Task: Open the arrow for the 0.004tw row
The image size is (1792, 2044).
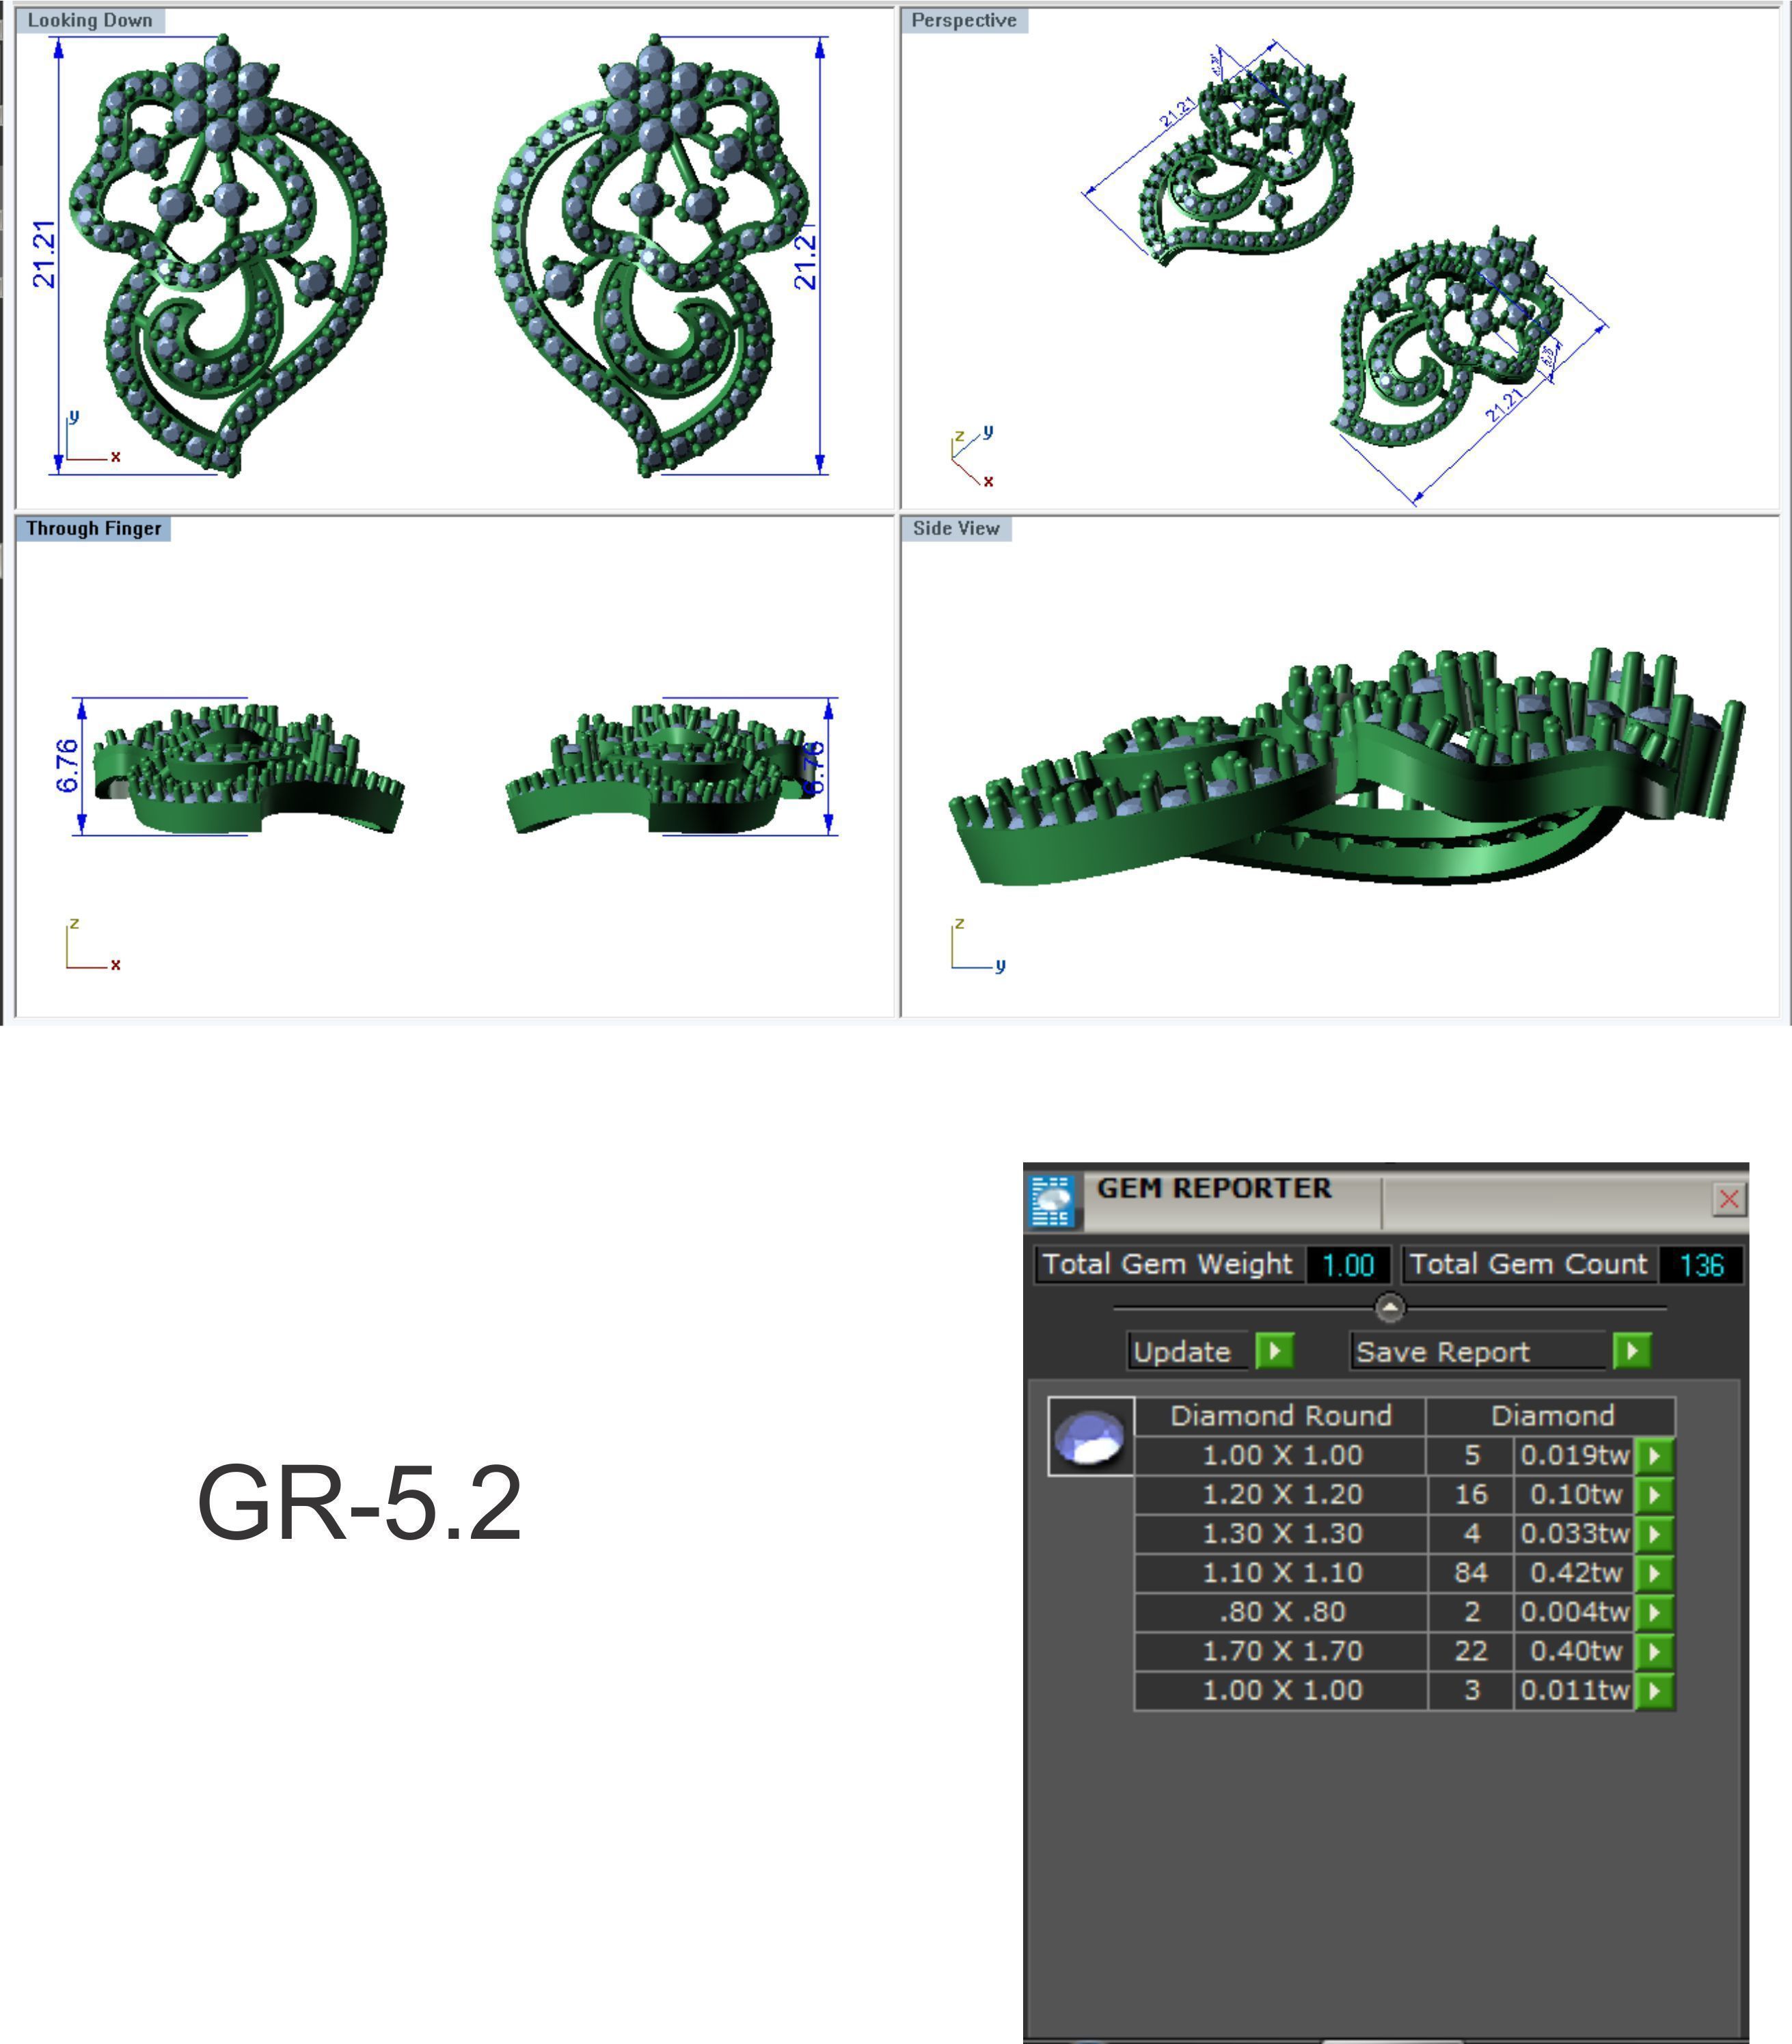Action: point(1654,1612)
